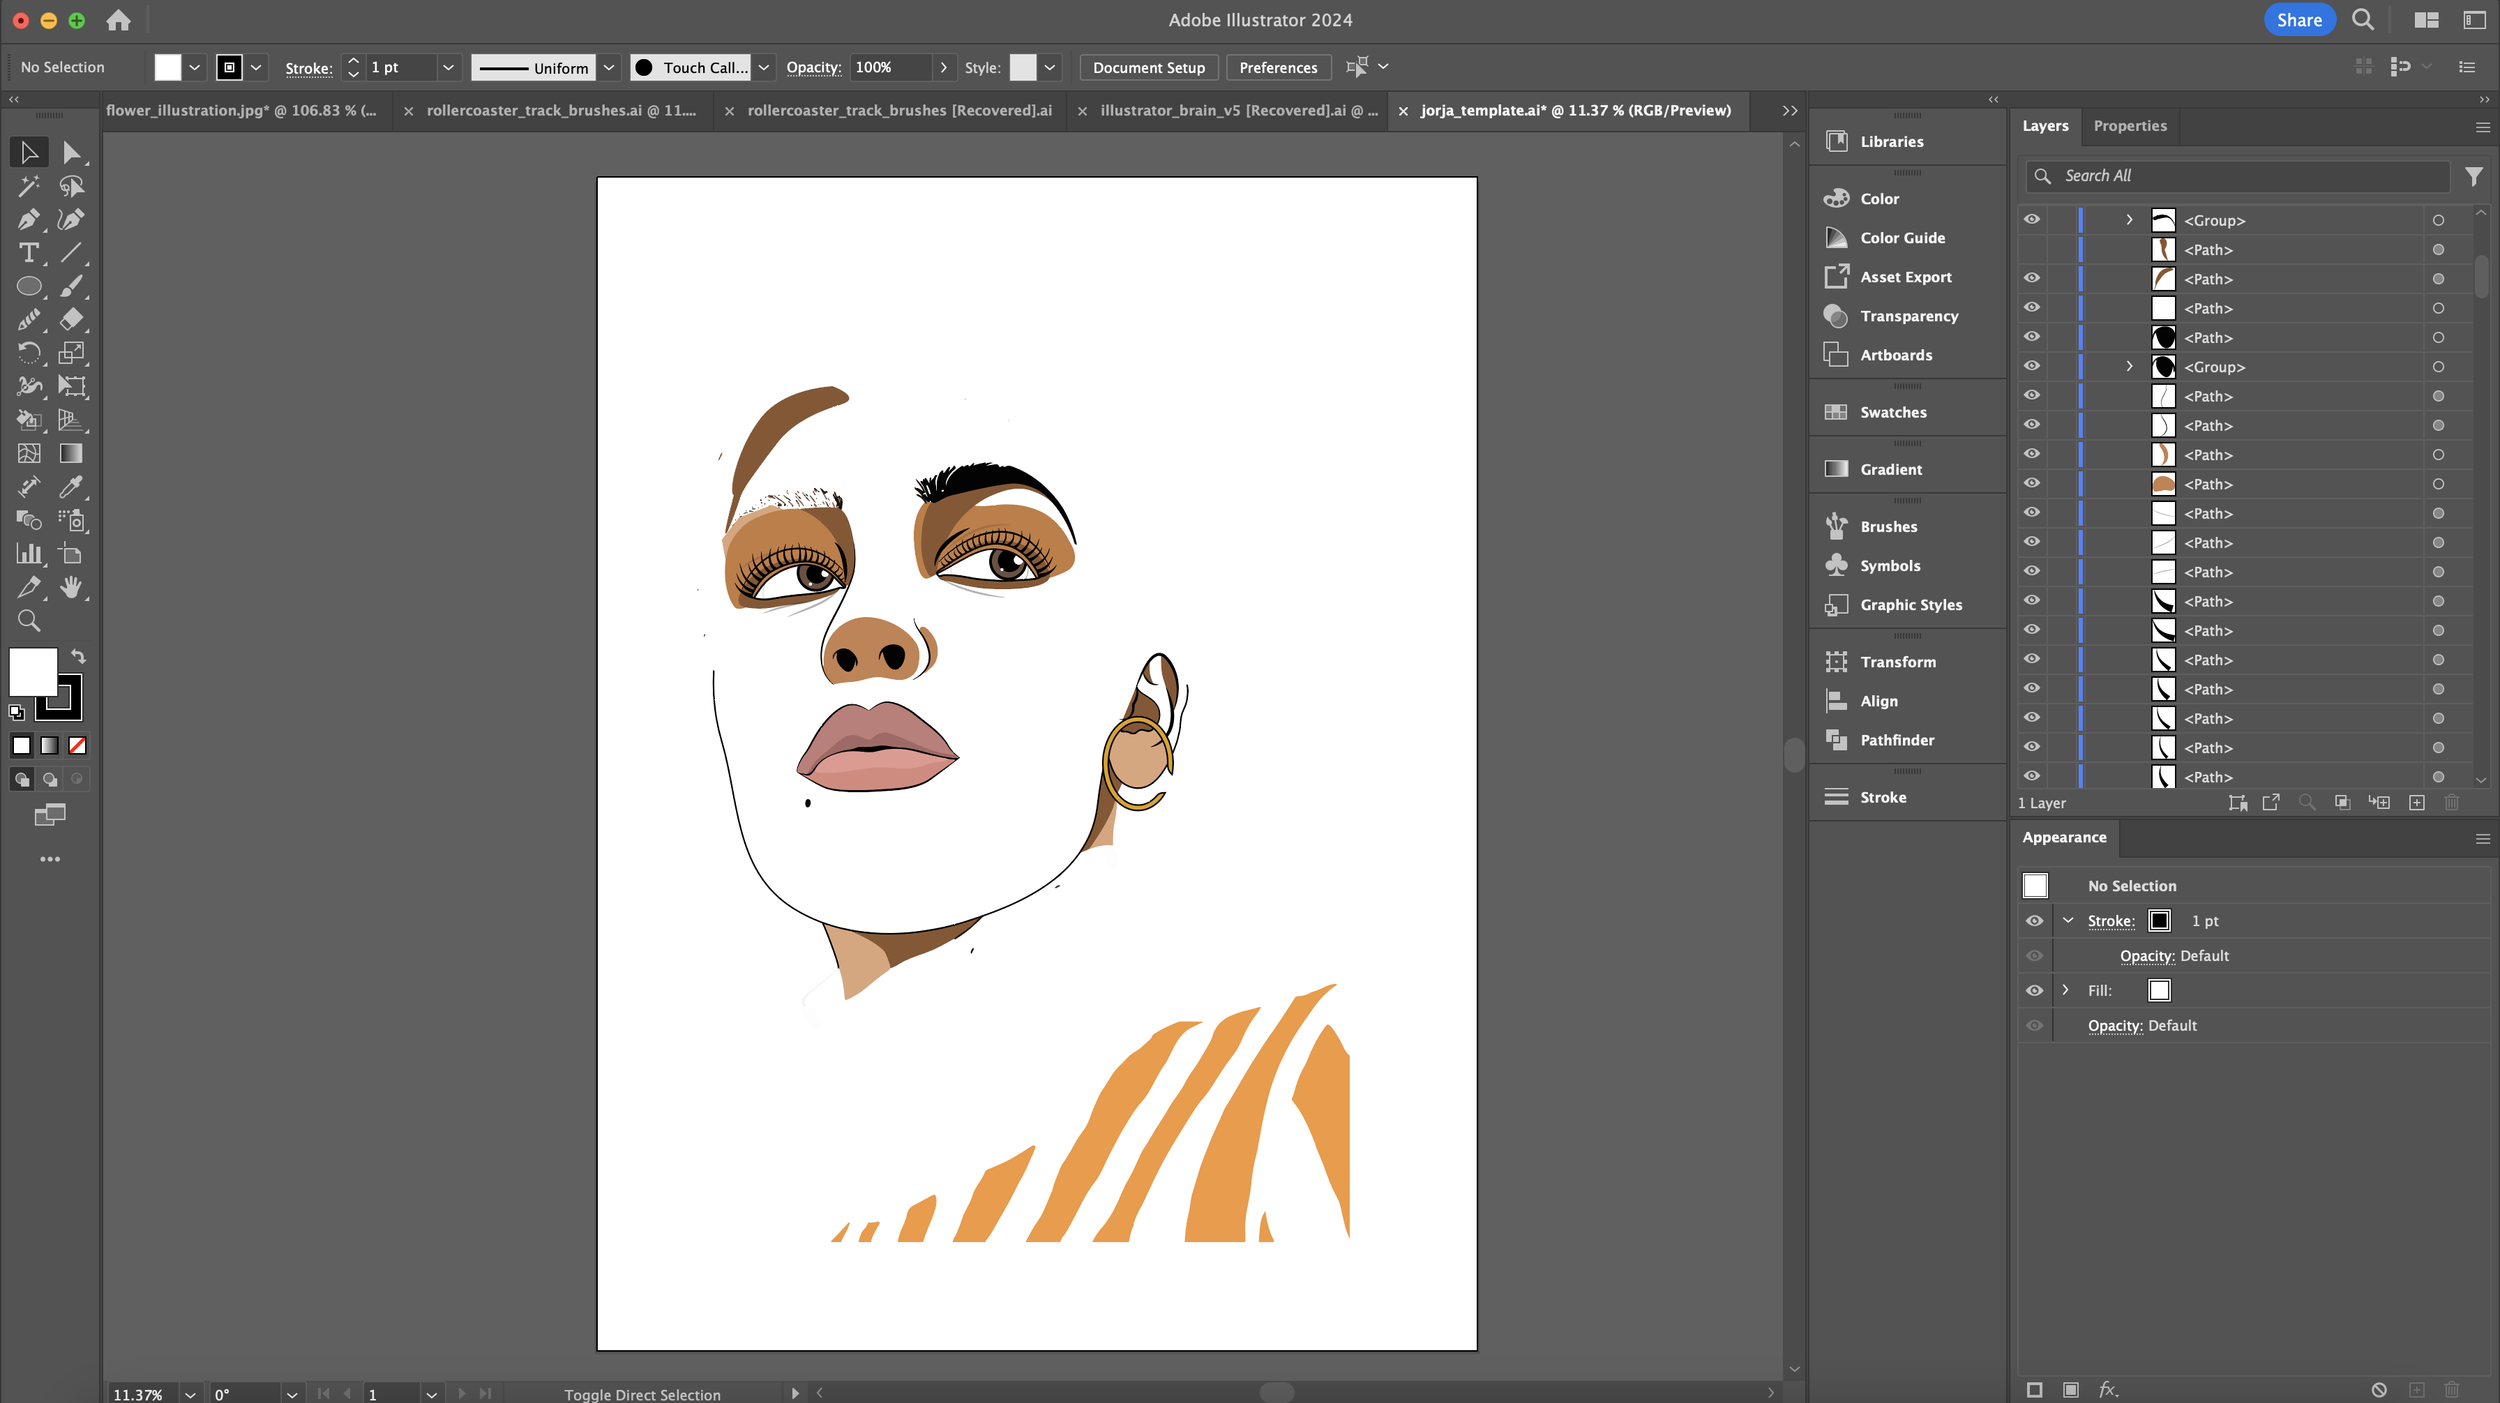Image resolution: width=2500 pixels, height=1403 pixels.
Task: Click the Search All layers field
Action: coord(2250,176)
